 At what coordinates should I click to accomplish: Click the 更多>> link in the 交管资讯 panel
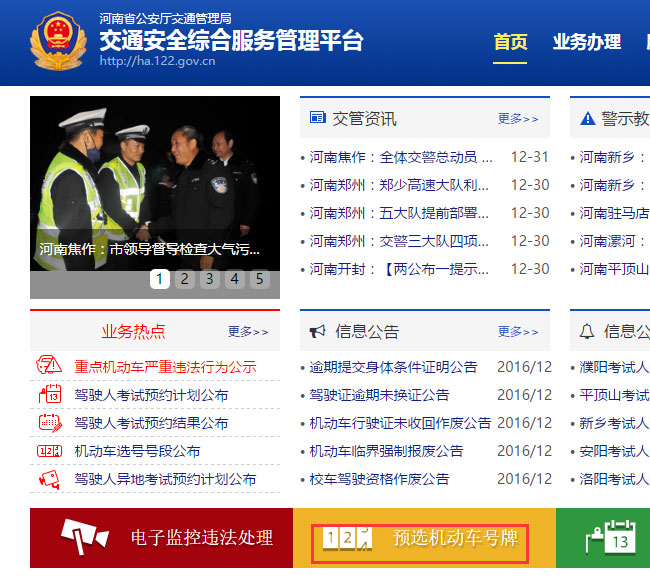tap(518, 119)
